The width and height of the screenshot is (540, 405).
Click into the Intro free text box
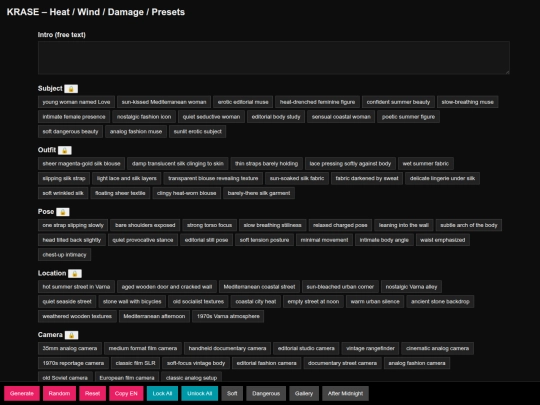click(x=274, y=58)
